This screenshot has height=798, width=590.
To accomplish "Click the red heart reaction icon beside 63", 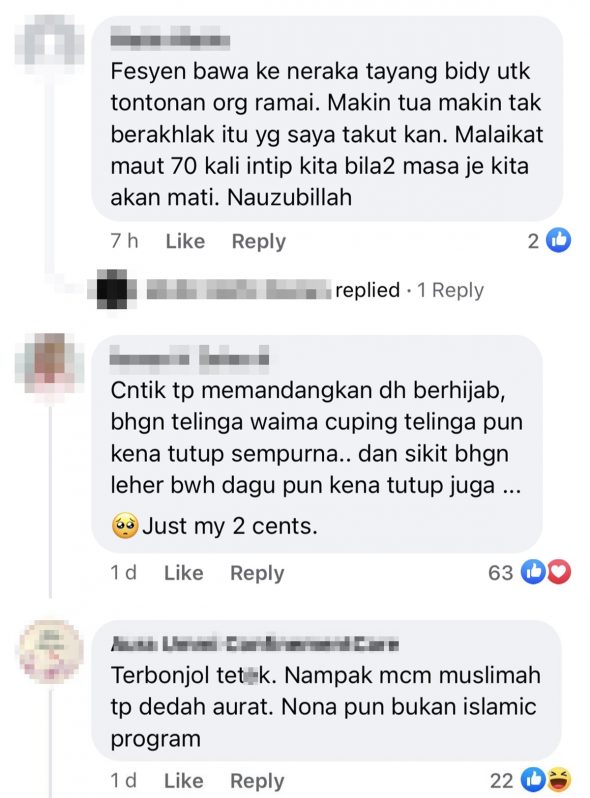I will click(558, 572).
